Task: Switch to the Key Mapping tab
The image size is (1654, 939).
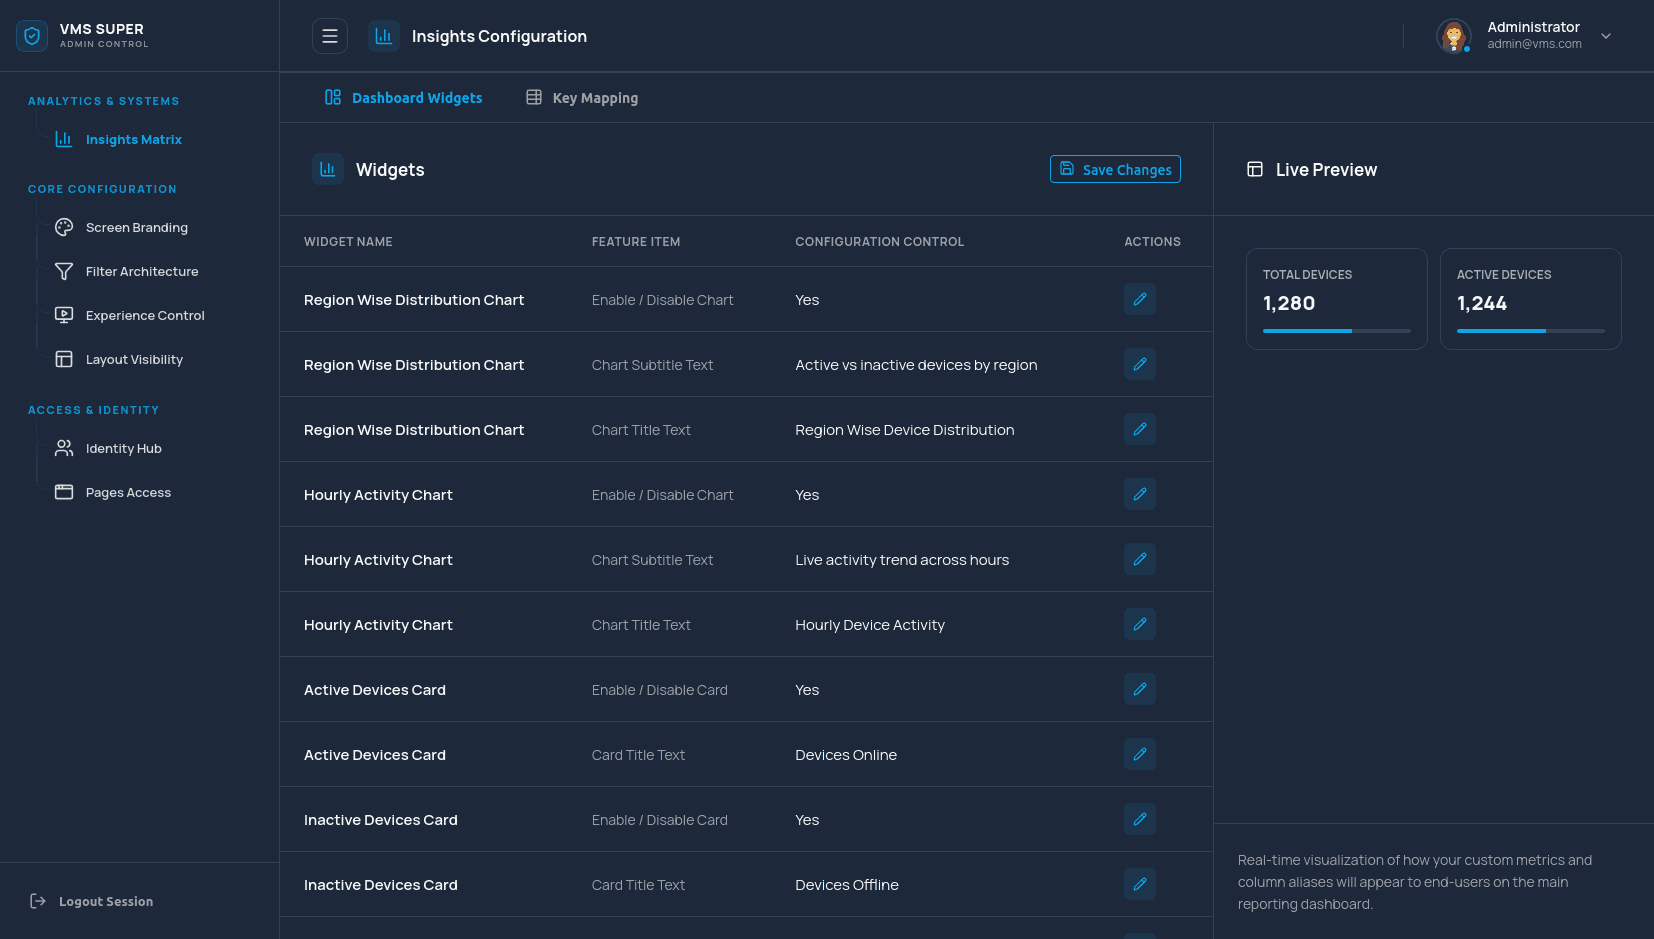Action: click(x=582, y=98)
